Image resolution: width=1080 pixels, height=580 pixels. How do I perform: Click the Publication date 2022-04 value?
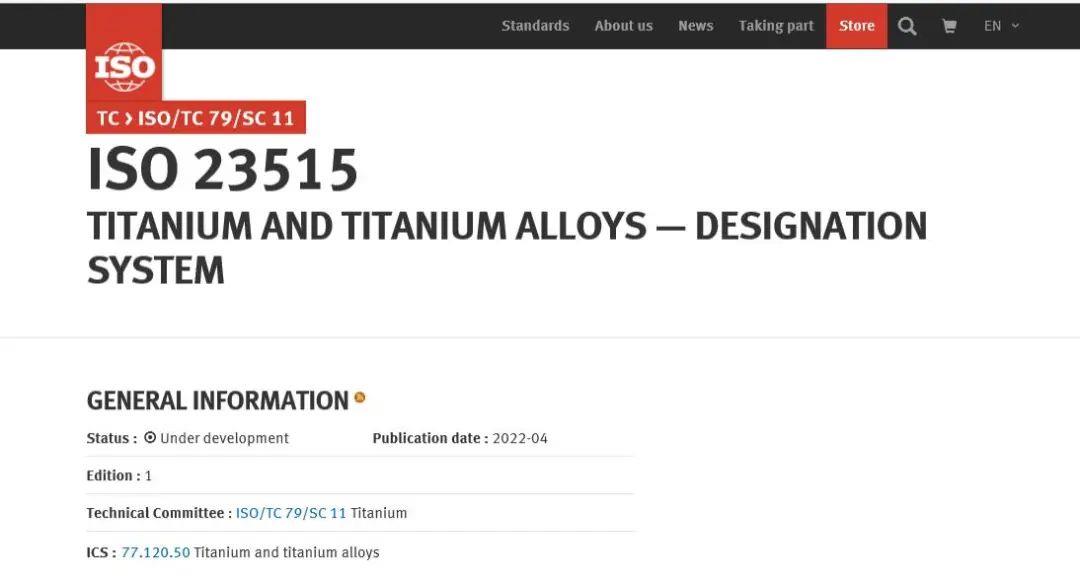point(520,438)
